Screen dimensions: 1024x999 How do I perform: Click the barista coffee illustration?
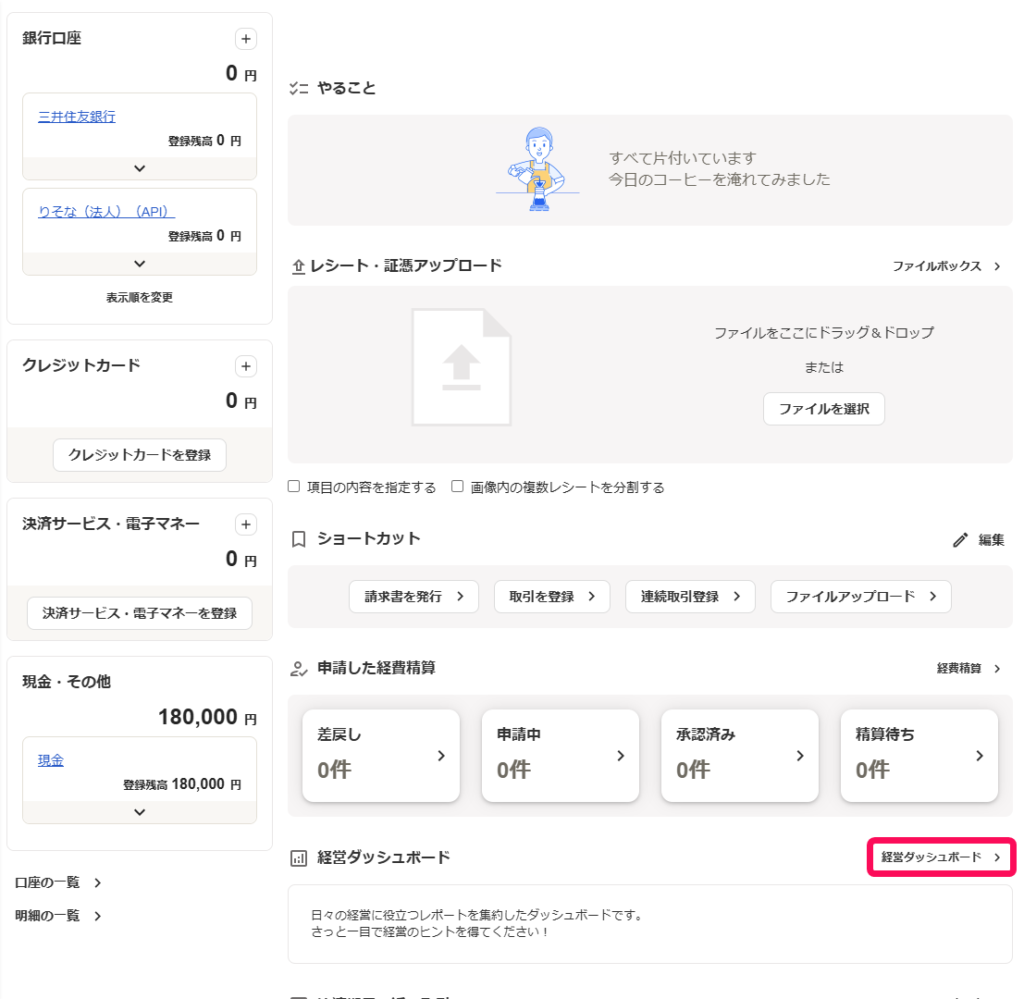(538, 169)
